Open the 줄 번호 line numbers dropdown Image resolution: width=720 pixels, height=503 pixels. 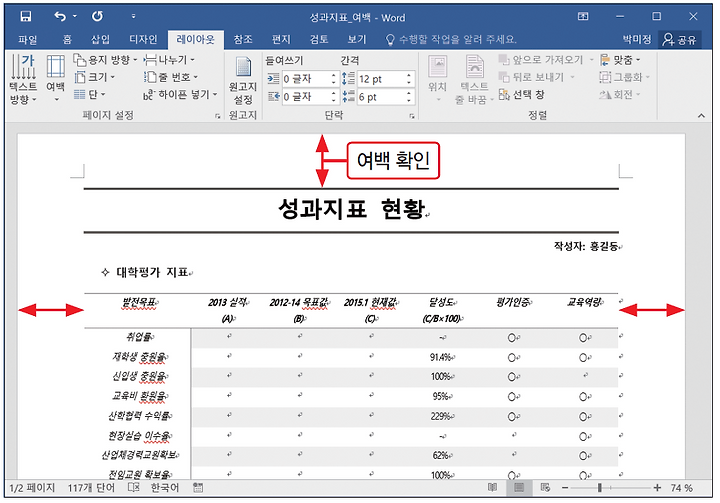tap(170, 77)
